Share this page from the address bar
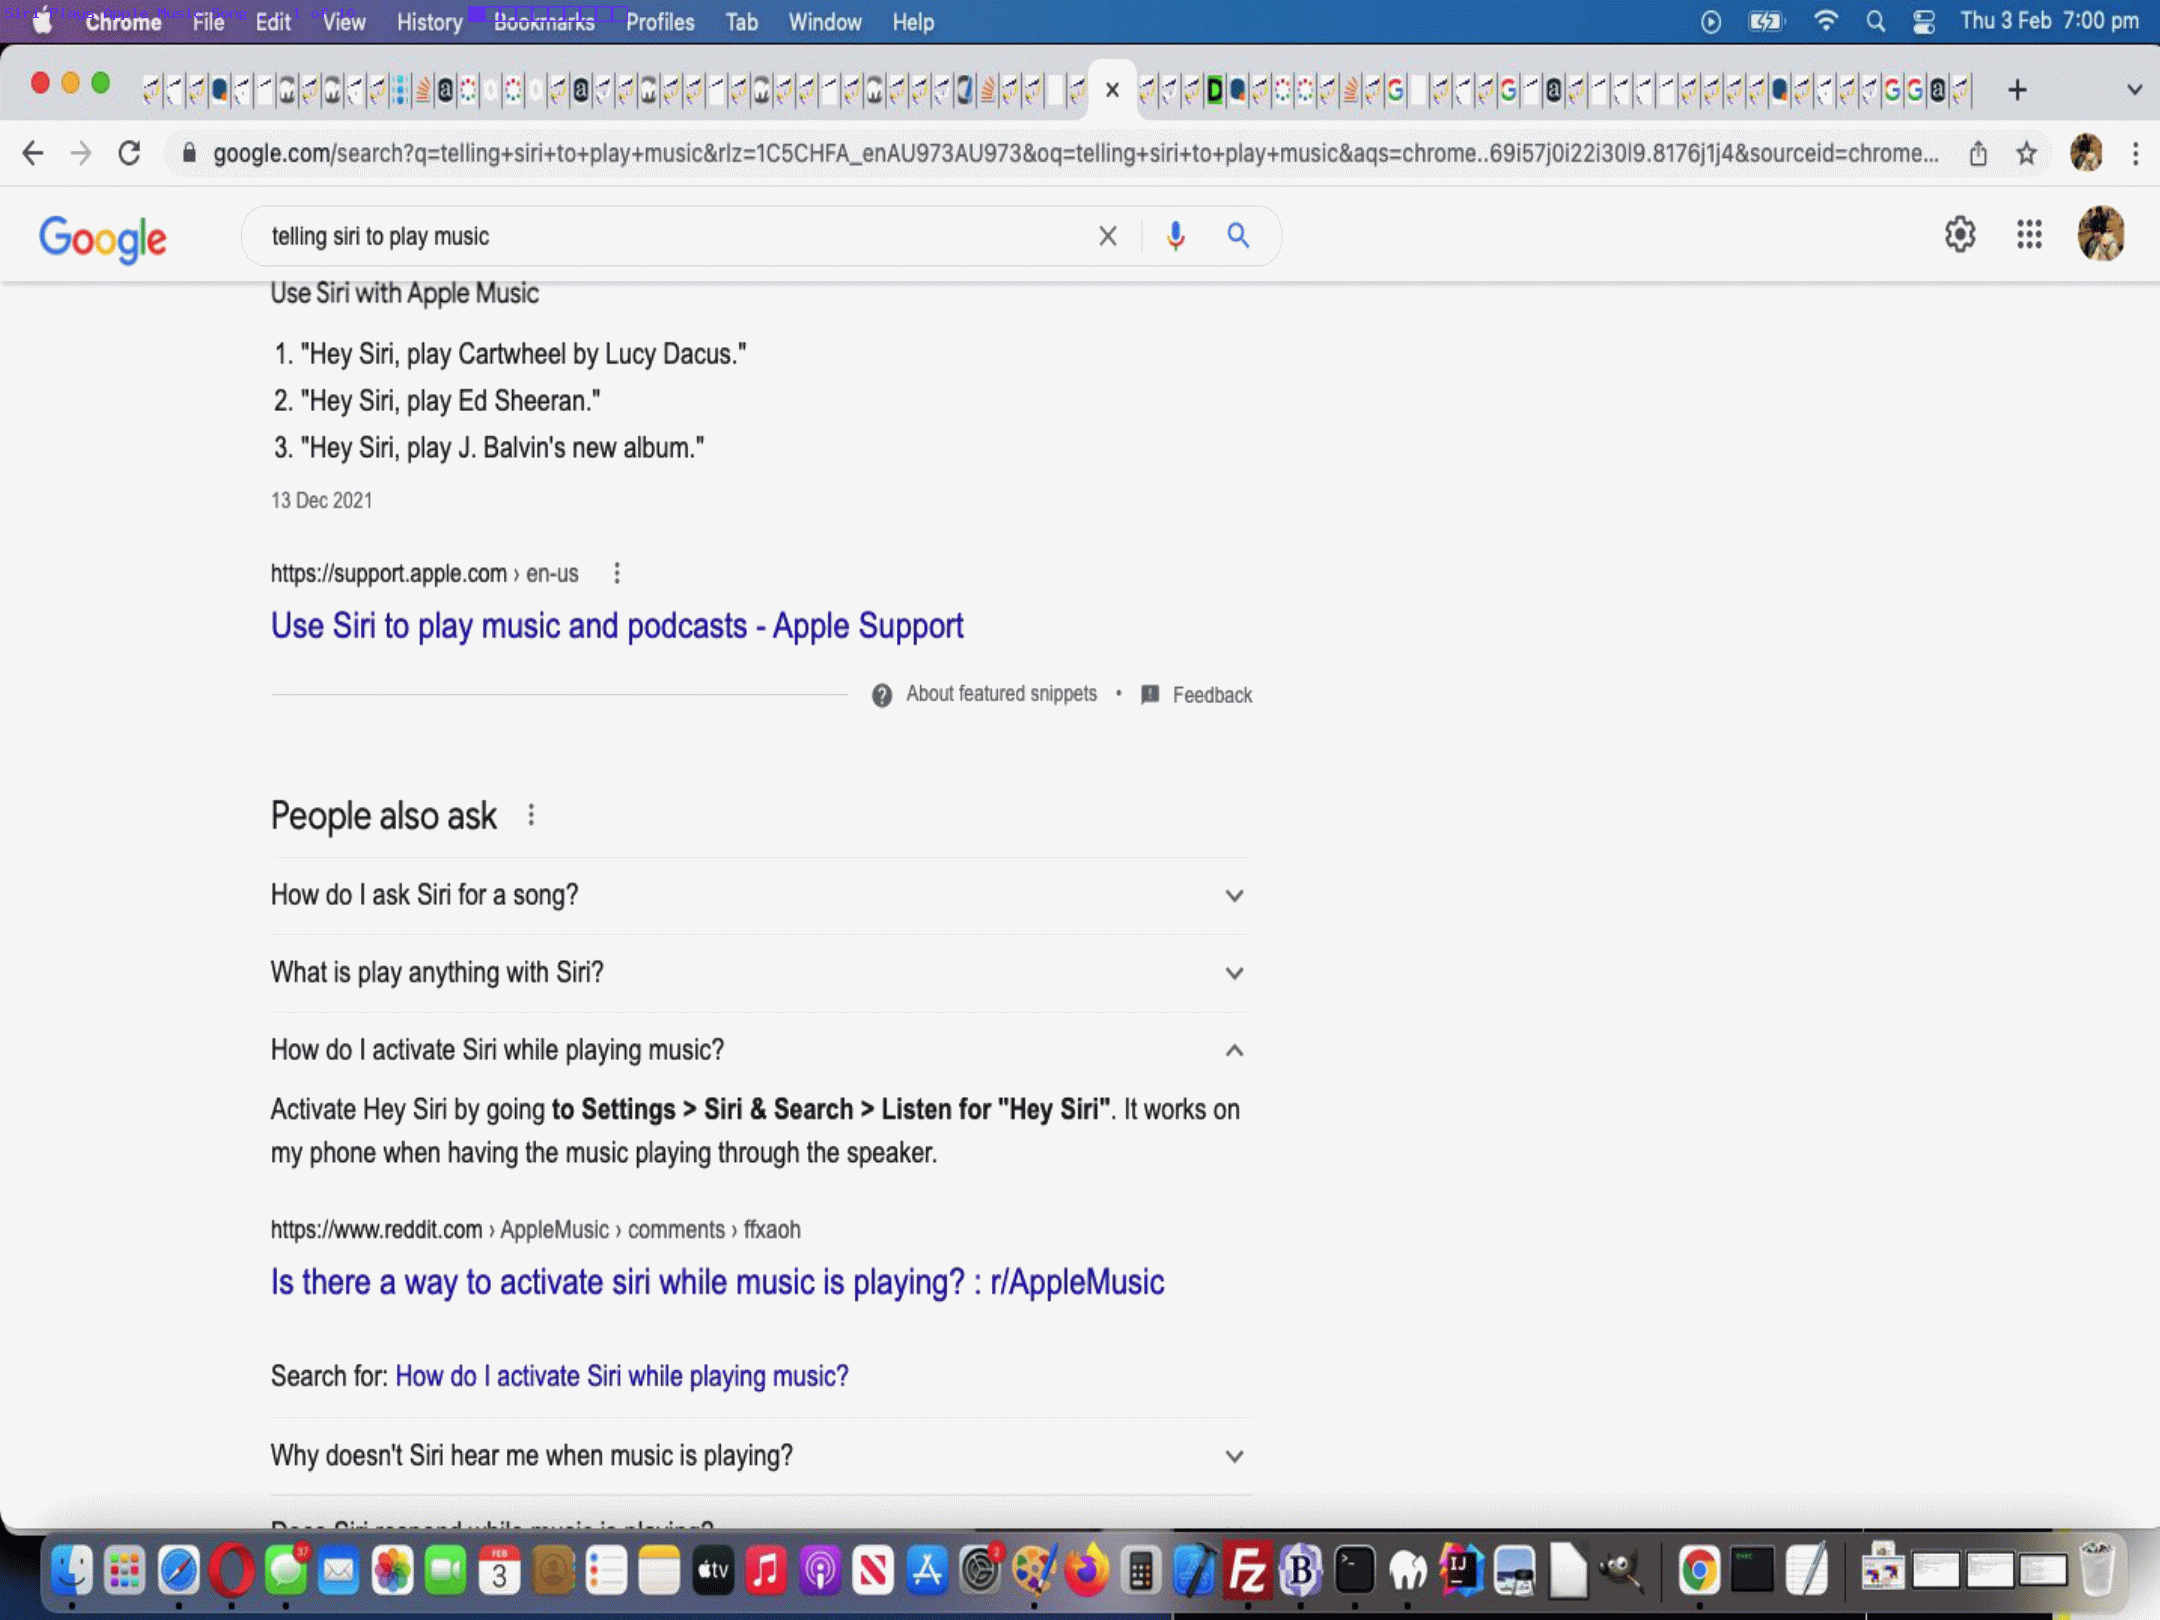This screenshot has width=2160, height=1620. tap(1977, 153)
